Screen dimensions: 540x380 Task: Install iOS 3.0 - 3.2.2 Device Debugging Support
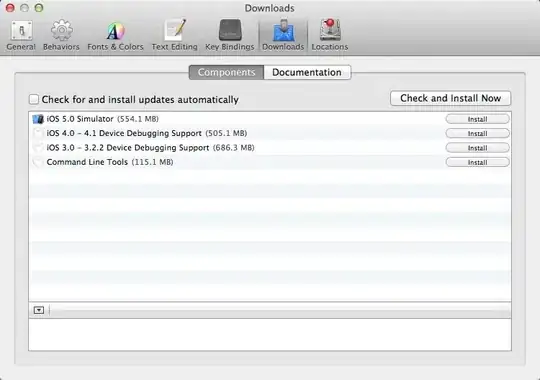point(477,148)
